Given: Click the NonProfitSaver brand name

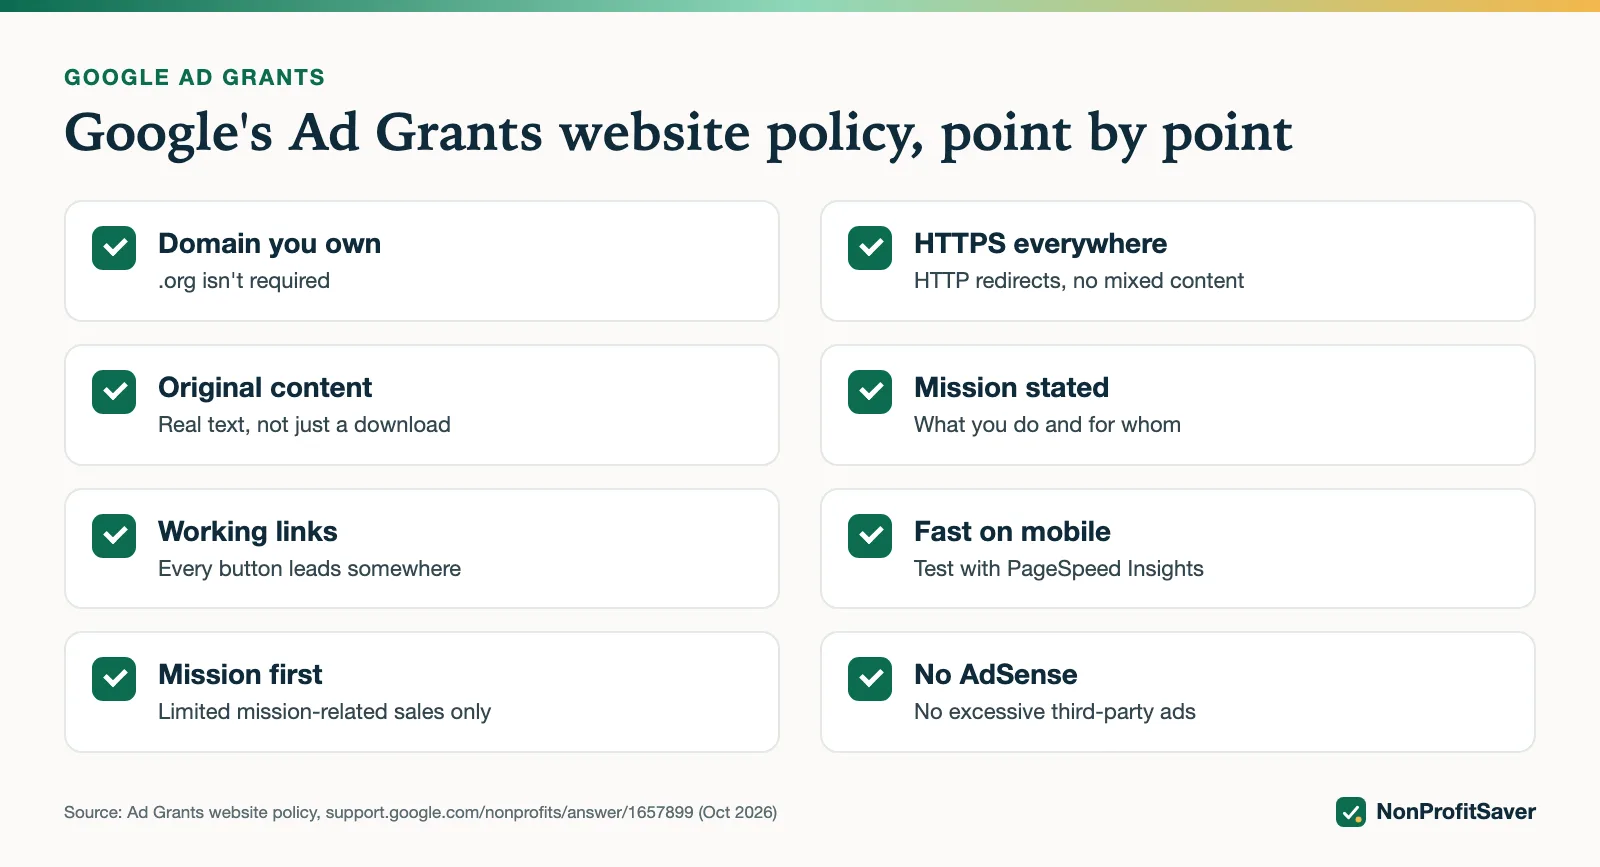Looking at the screenshot, I should (x=1456, y=812).
